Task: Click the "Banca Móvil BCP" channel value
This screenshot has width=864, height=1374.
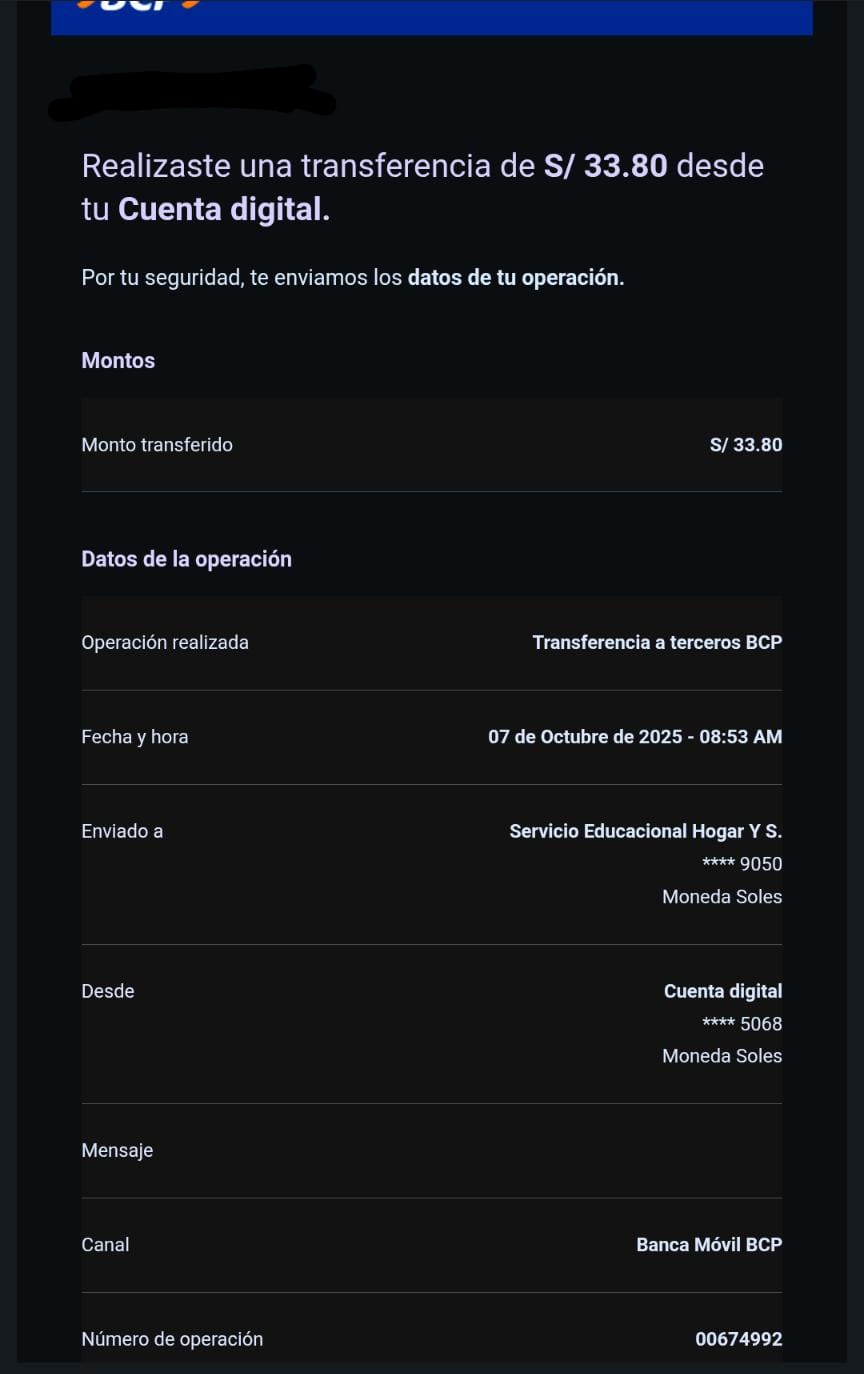Action: click(x=709, y=1245)
